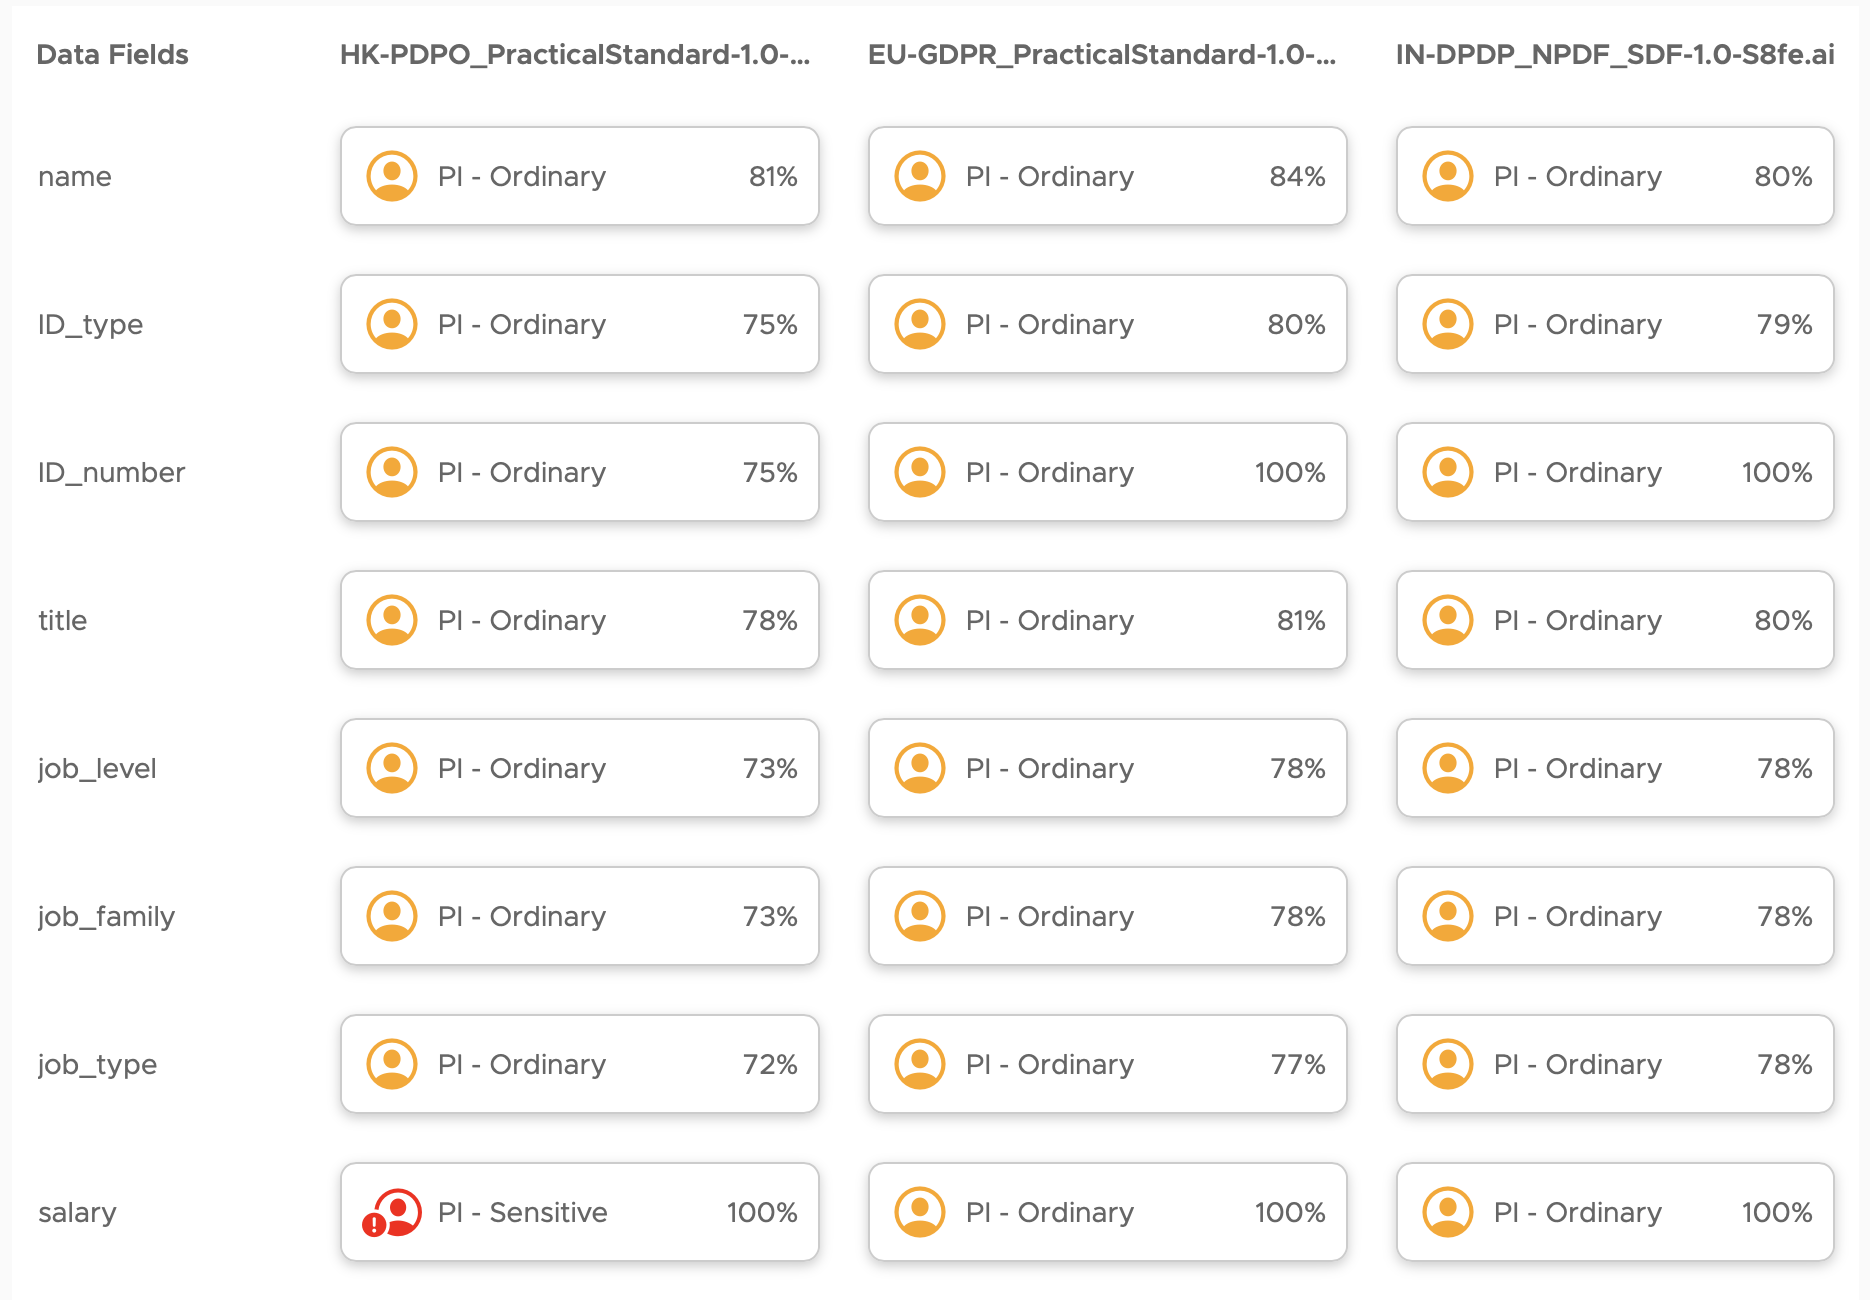
Task: Open the HK-PDPO ID_type classification card
Action: pos(579,324)
